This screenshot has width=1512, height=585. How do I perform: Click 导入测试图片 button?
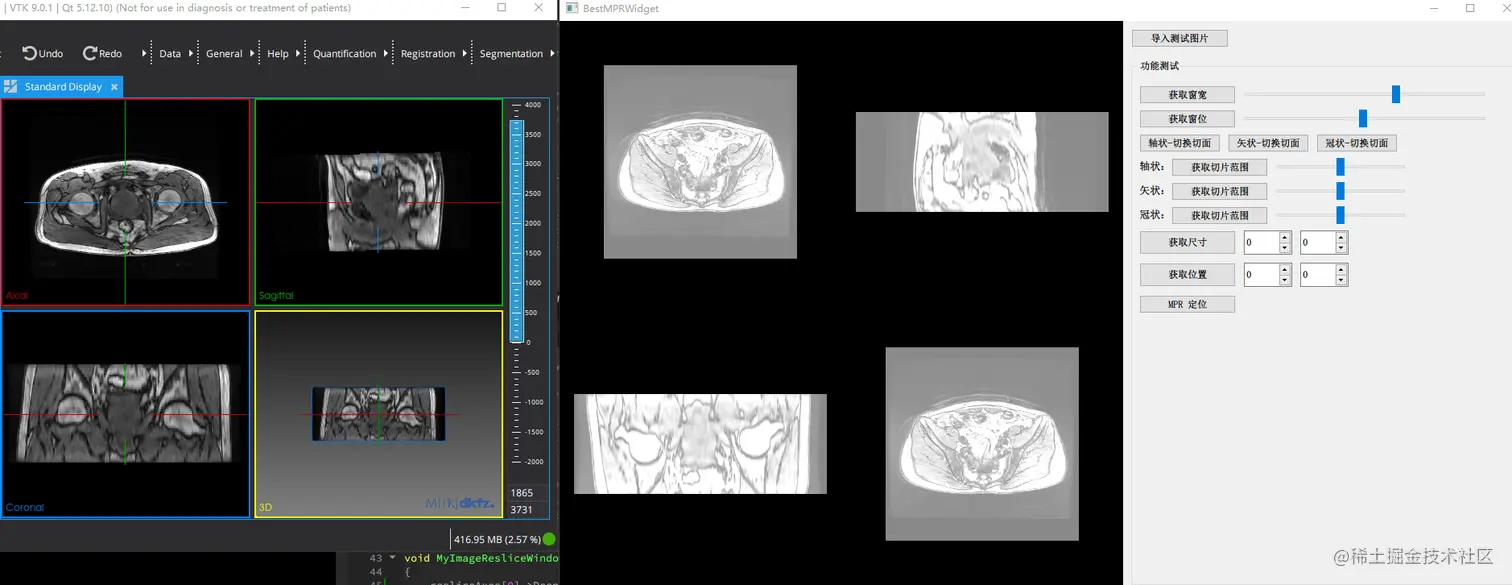[1180, 38]
